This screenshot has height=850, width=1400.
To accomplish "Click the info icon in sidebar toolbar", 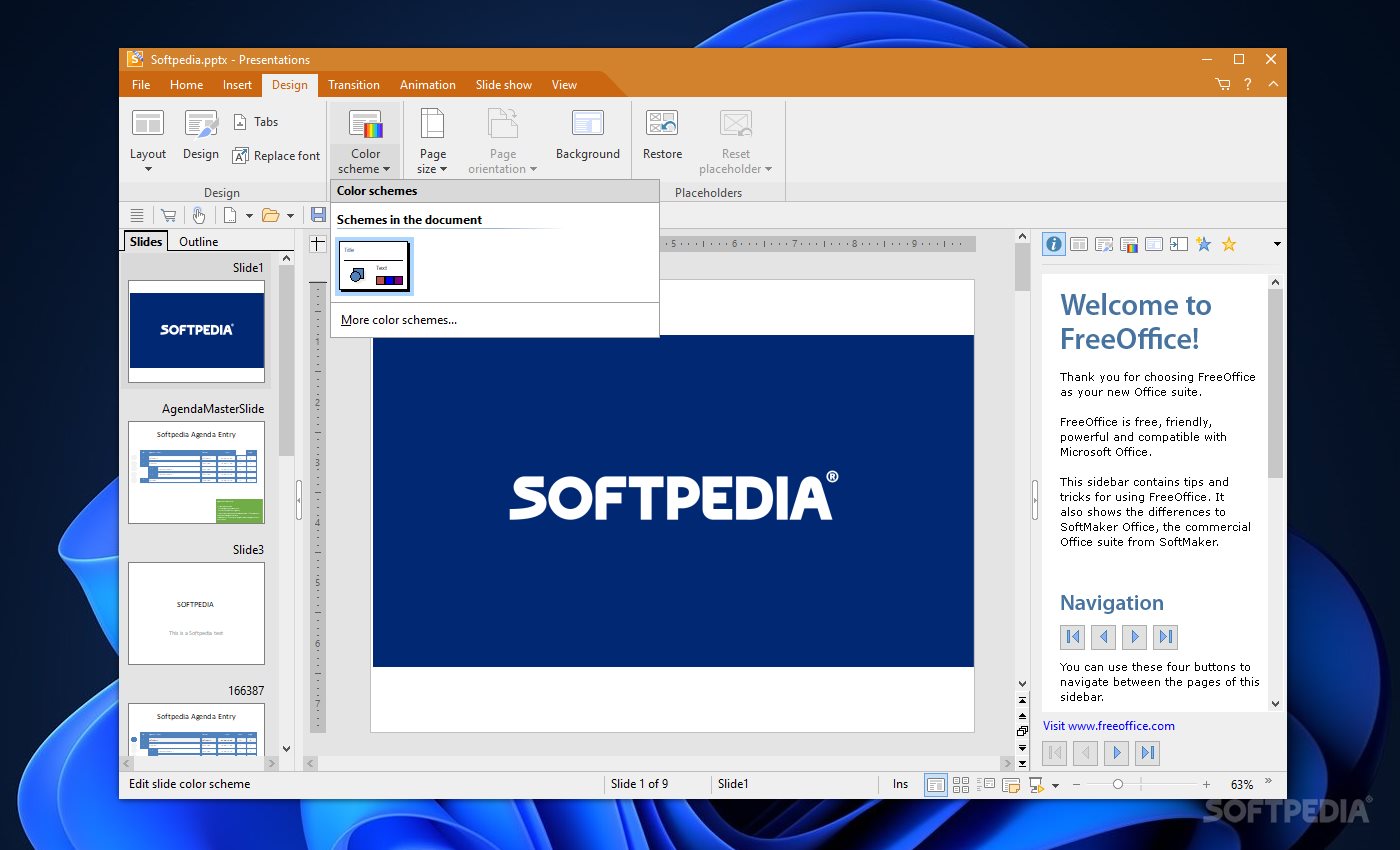I will pyautogui.click(x=1053, y=244).
